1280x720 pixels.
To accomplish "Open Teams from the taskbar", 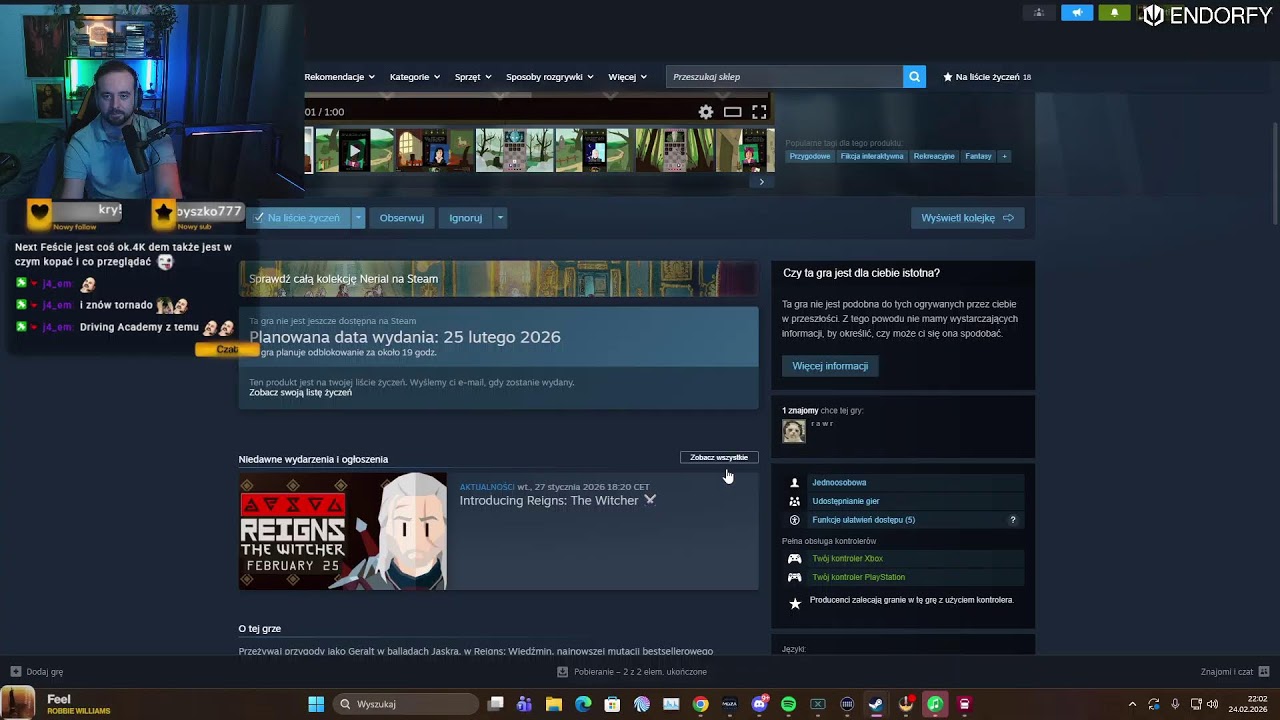I will pos(524,704).
